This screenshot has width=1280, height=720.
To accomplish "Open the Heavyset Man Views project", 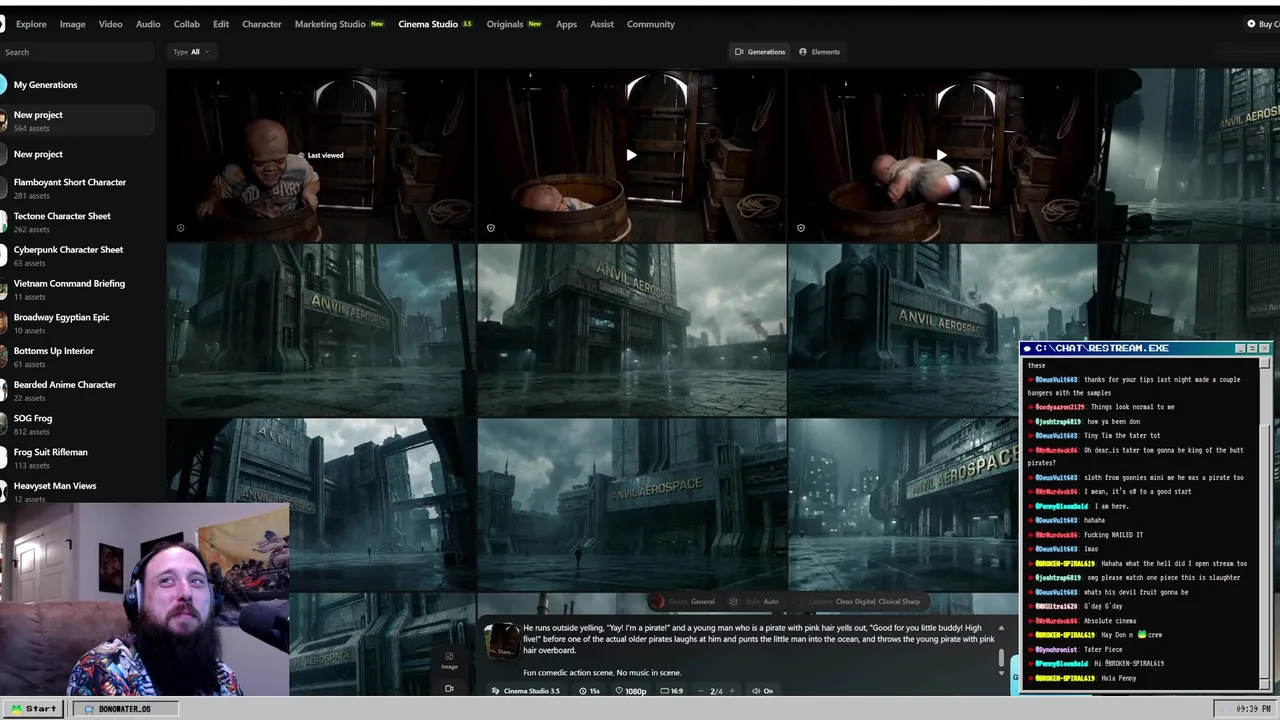I will [77, 491].
